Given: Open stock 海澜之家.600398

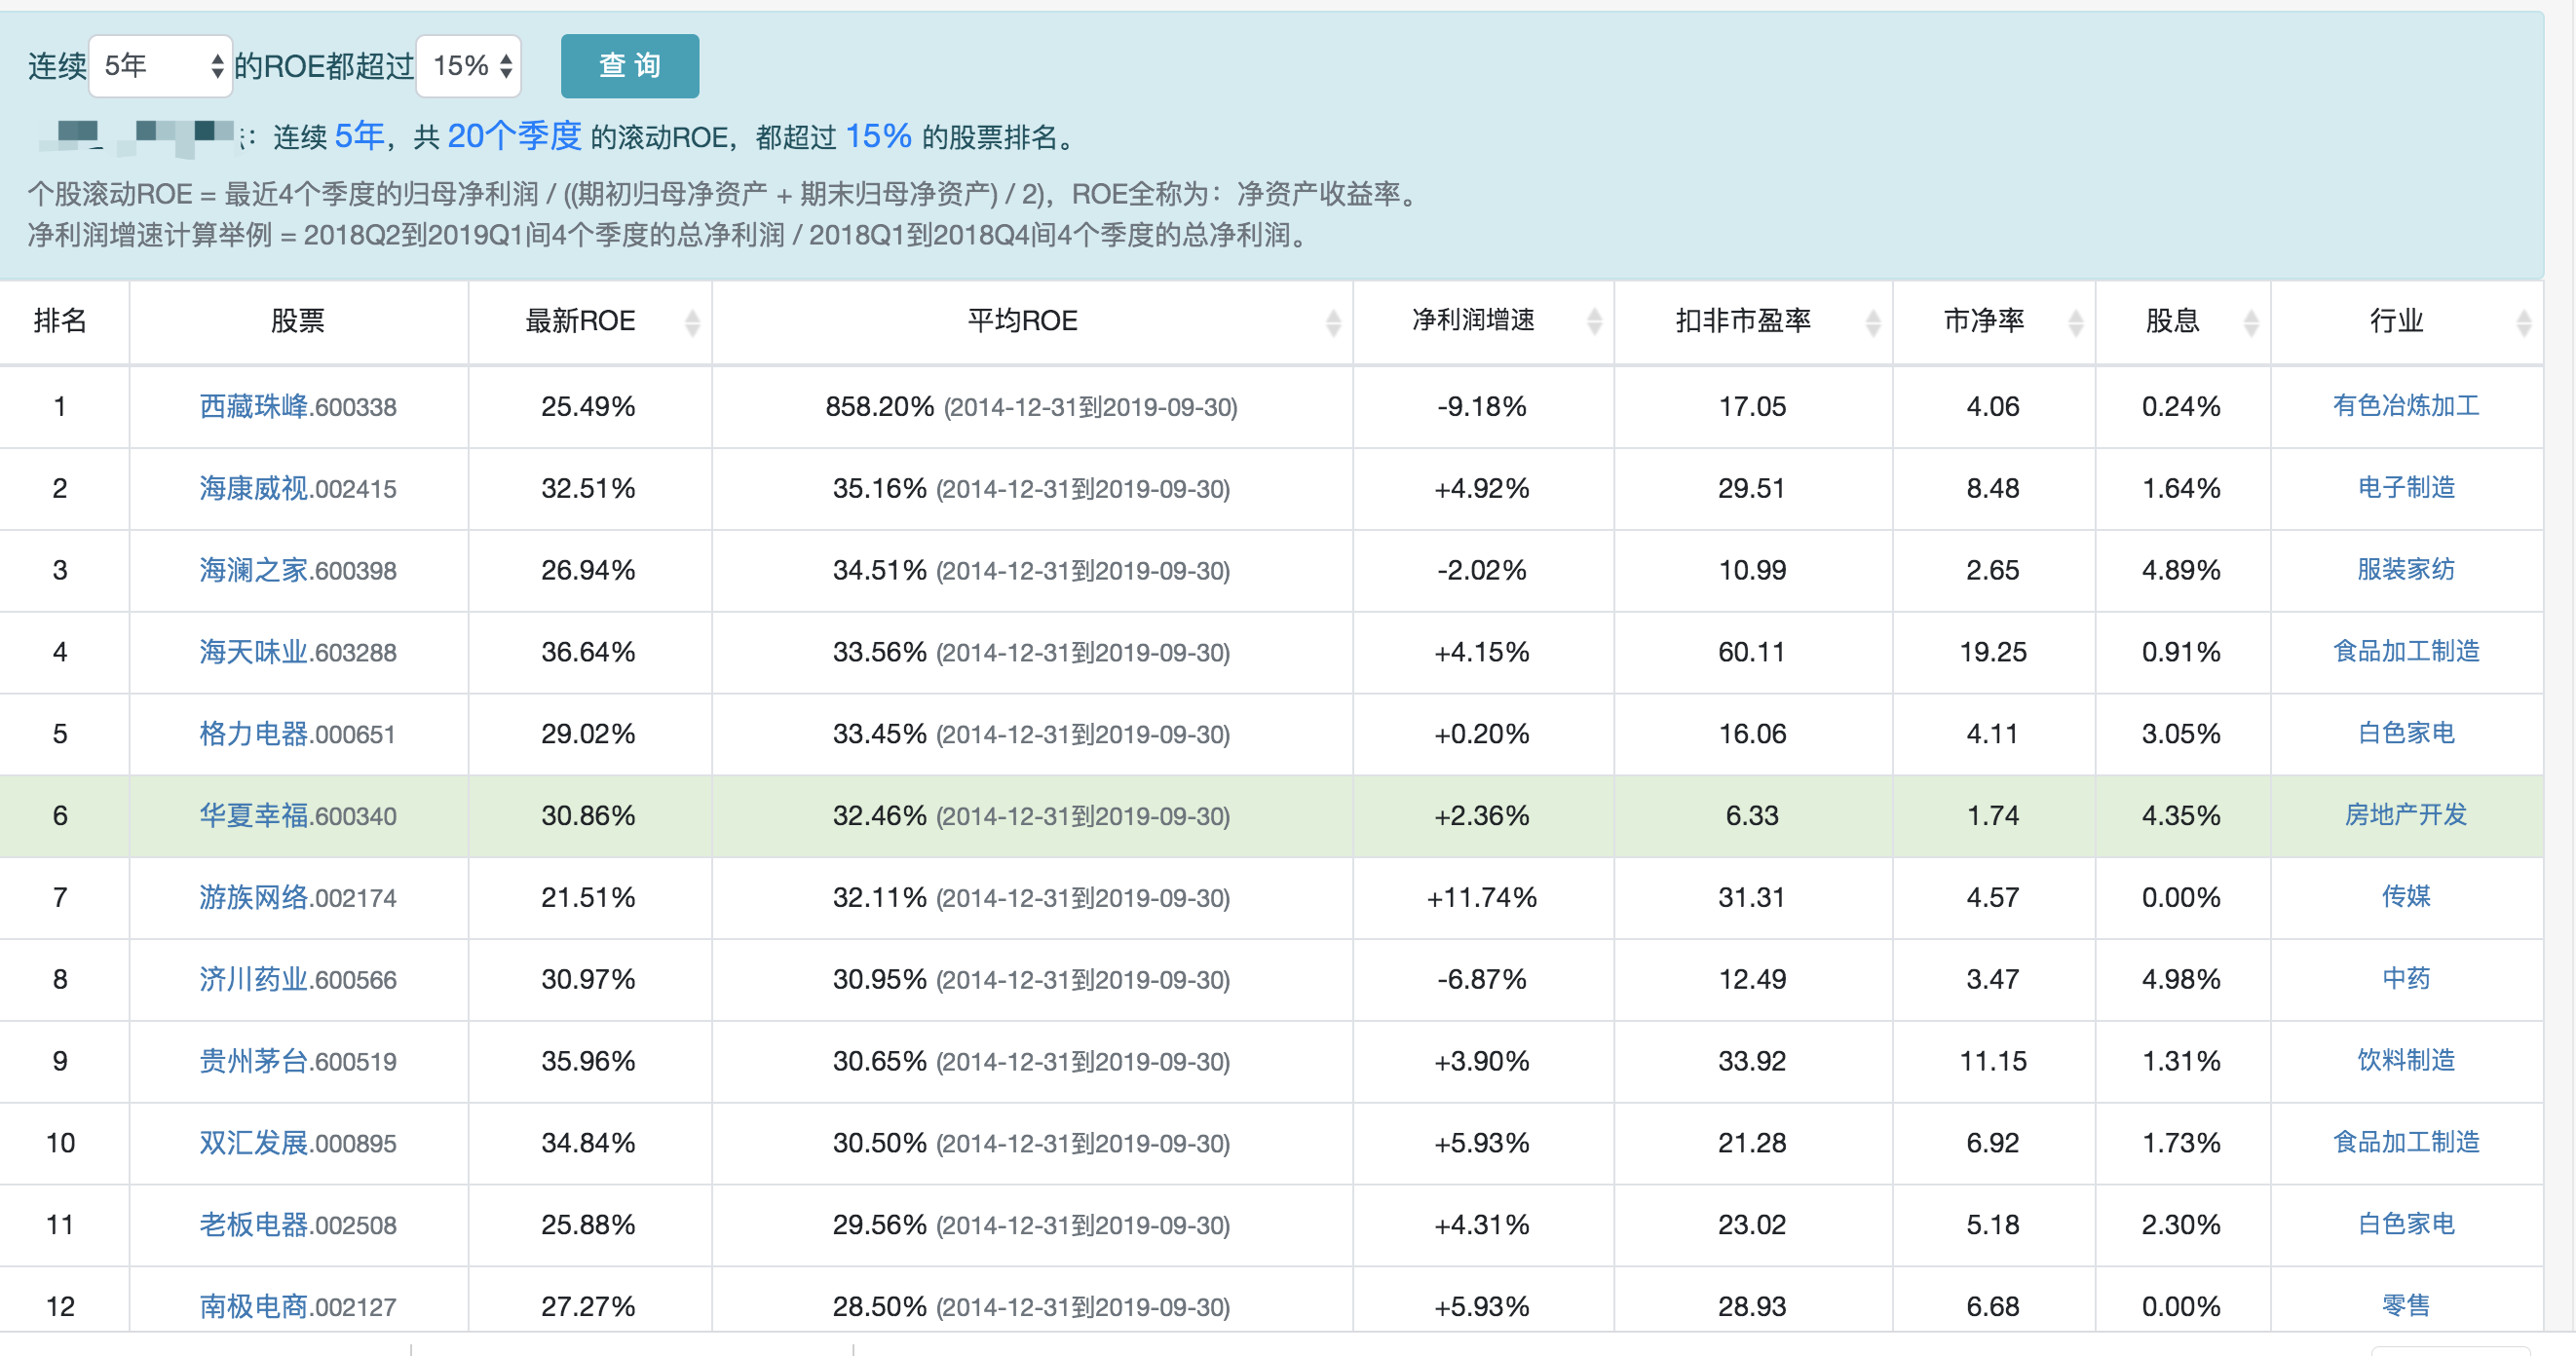Looking at the screenshot, I should [298, 570].
